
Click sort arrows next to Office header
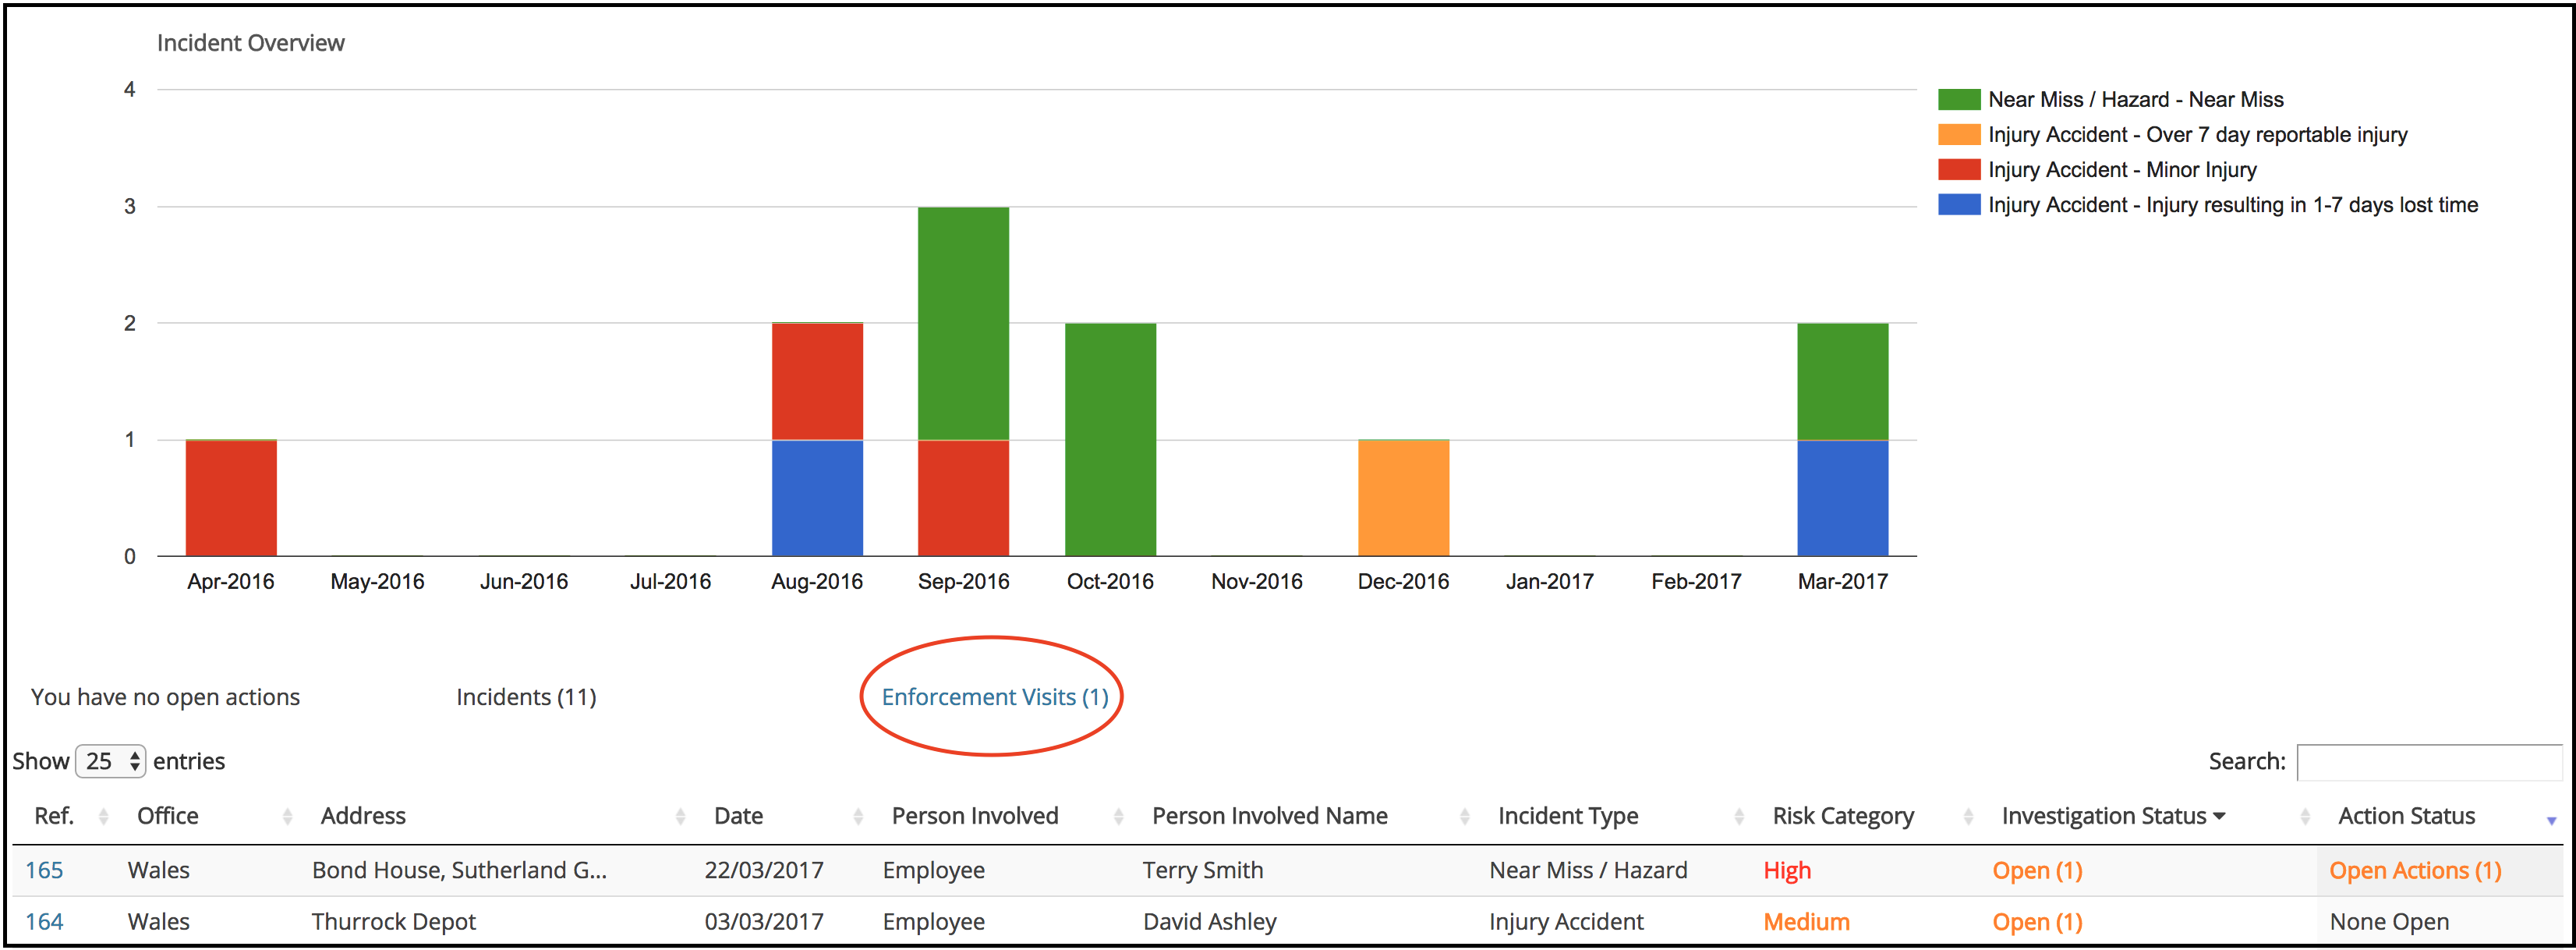coord(287,817)
